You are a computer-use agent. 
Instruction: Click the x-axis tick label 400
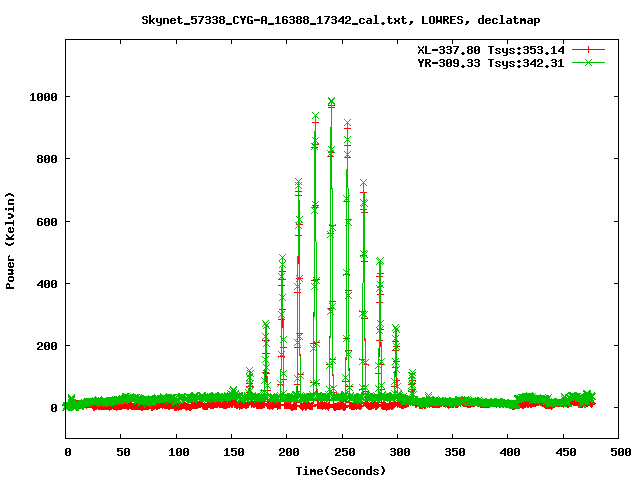point(510,452)
